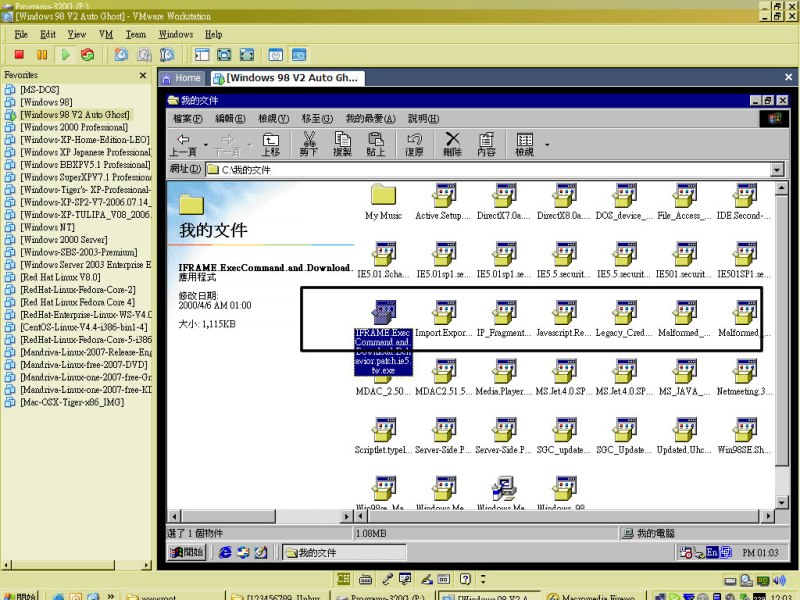
Task: Switch to the Home tab
Action: pos(181,78)
